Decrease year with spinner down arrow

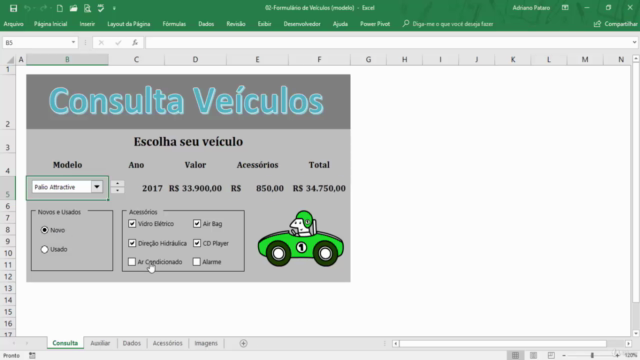[x=118, y=190]
